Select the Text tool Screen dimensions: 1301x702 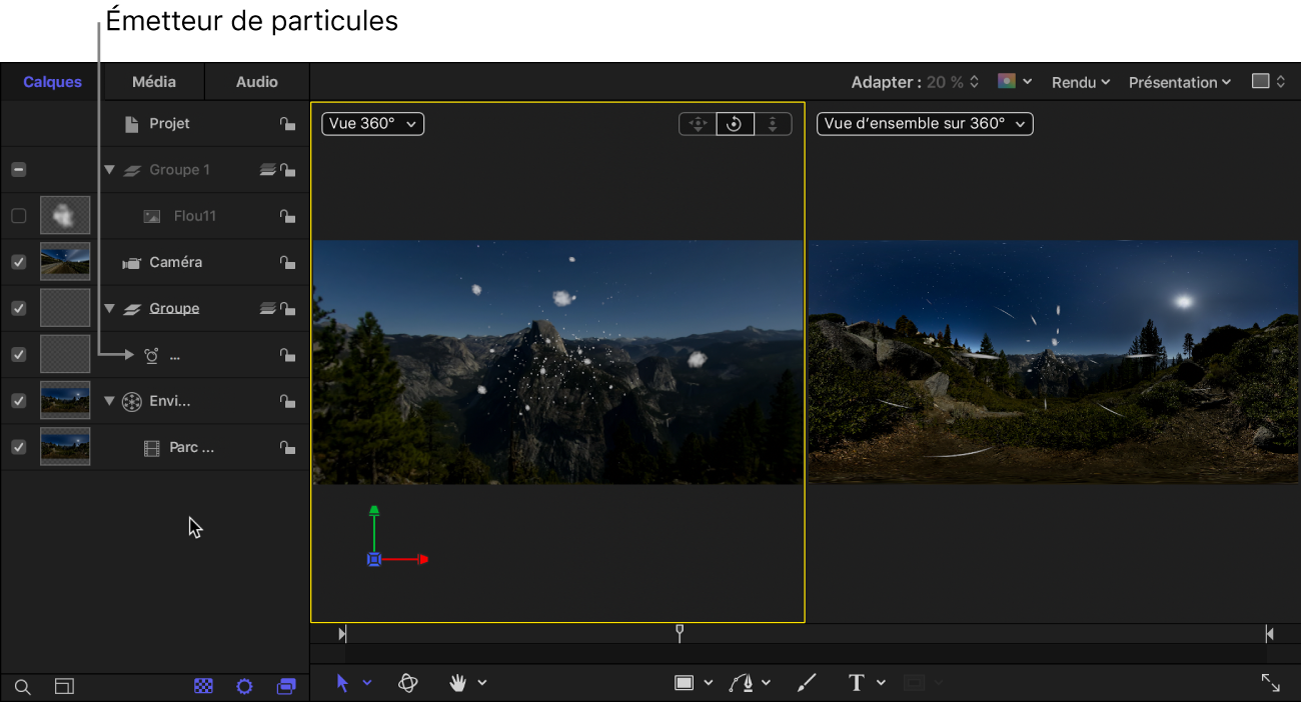856,683
